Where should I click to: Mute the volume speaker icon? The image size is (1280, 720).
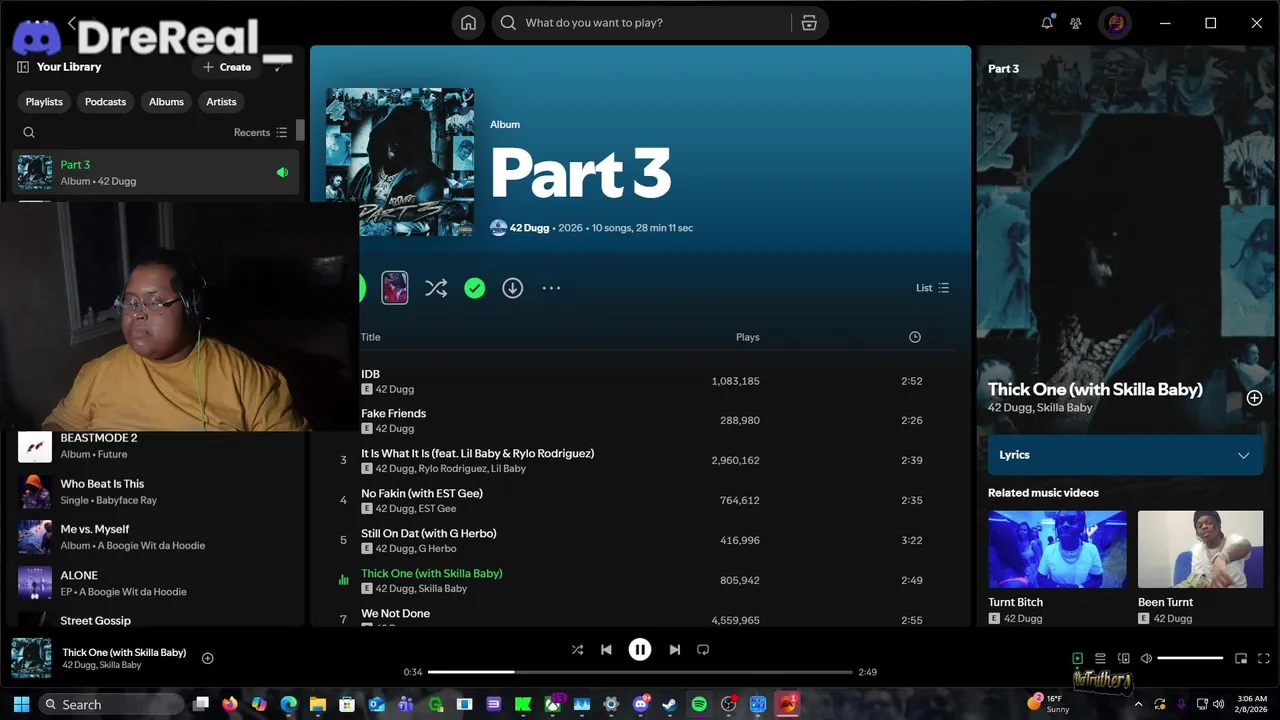1146,658
